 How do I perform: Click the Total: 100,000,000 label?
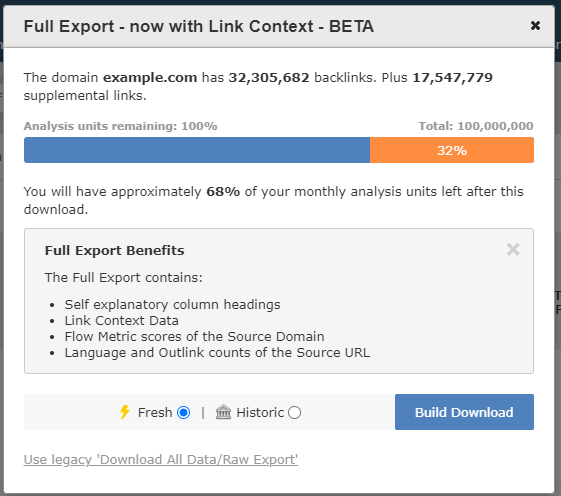point(476,126)
